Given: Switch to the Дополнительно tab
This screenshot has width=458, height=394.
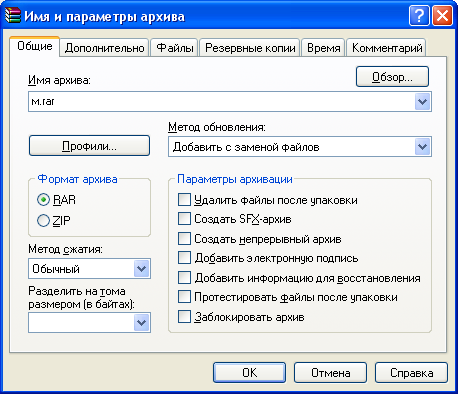Looking at the screenshot, I should pyautogui.click(x=104, y=48).
